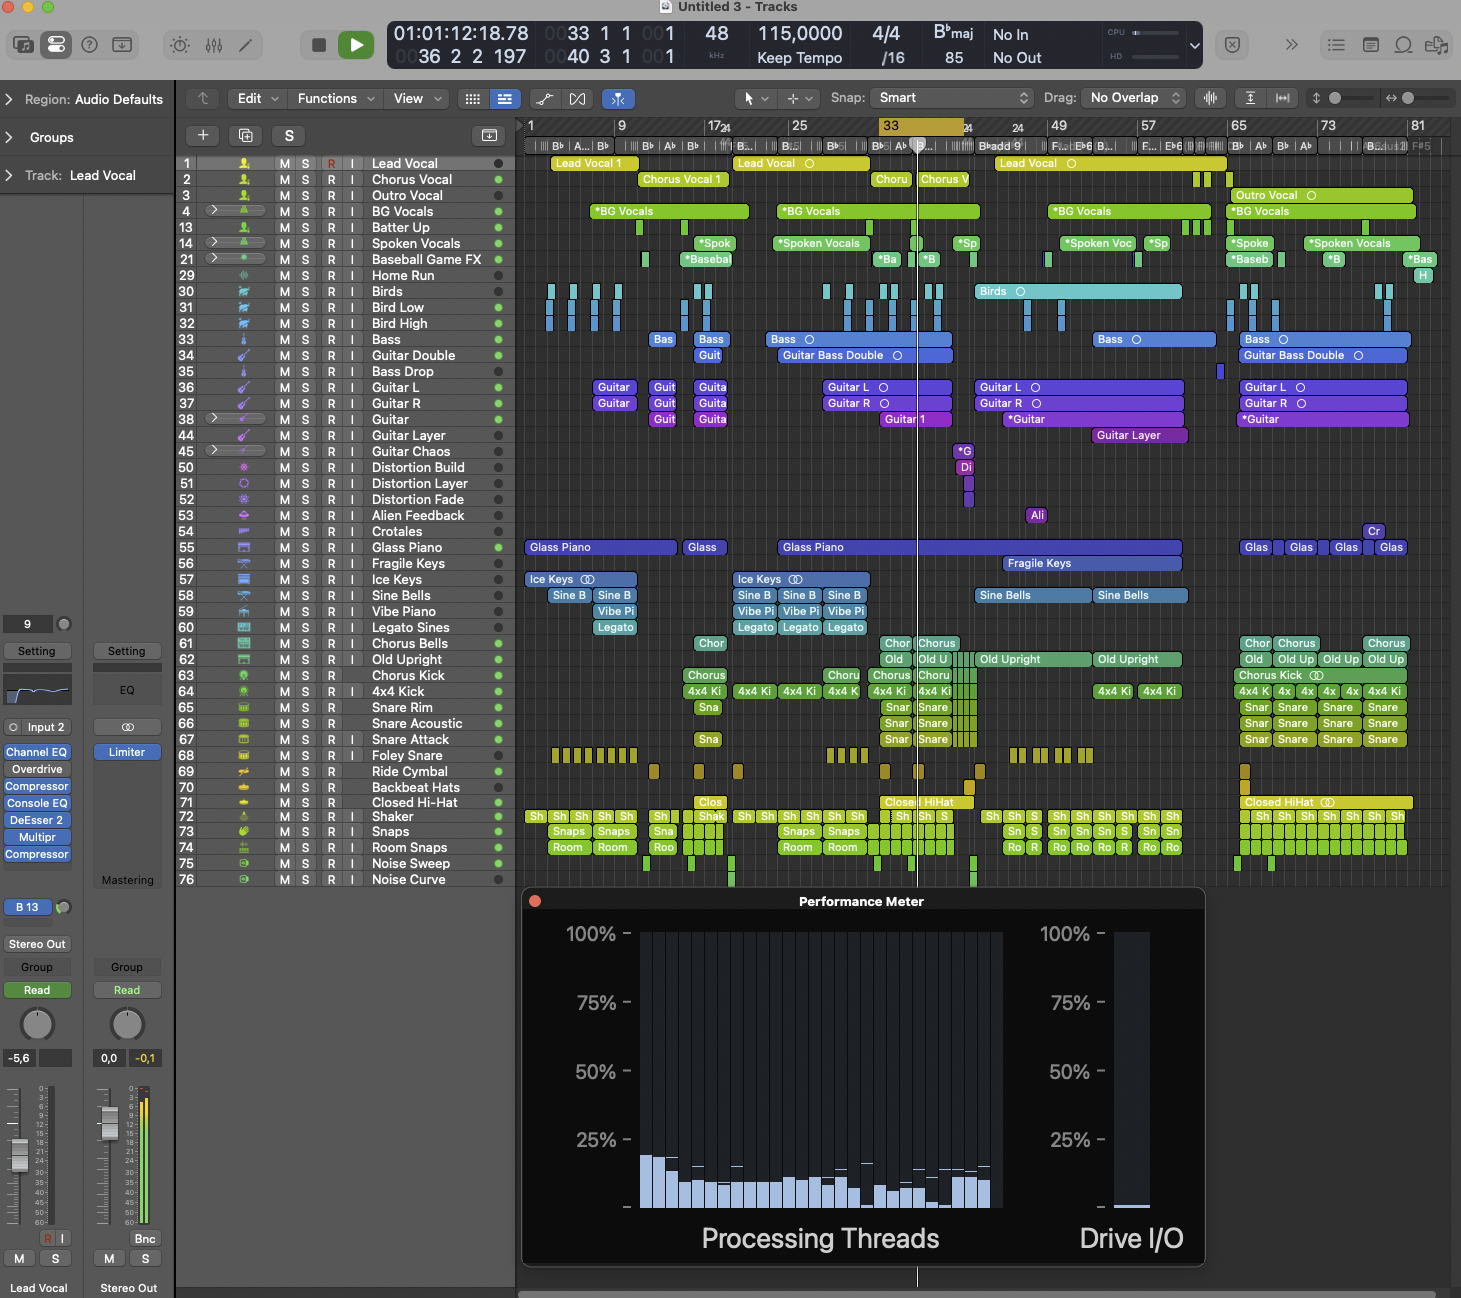Open the Editors pencil button
This screenshot has height=1298, width=1461.
[x=245, y=45]
